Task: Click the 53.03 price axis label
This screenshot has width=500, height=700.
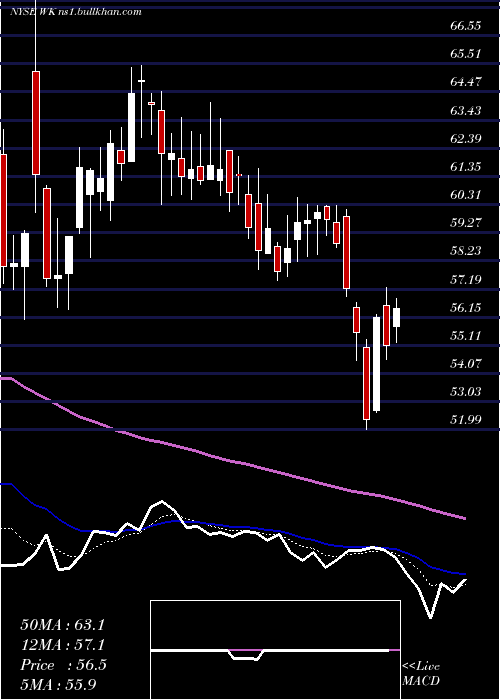Action: pyautogui.click(x=466, y=392)
